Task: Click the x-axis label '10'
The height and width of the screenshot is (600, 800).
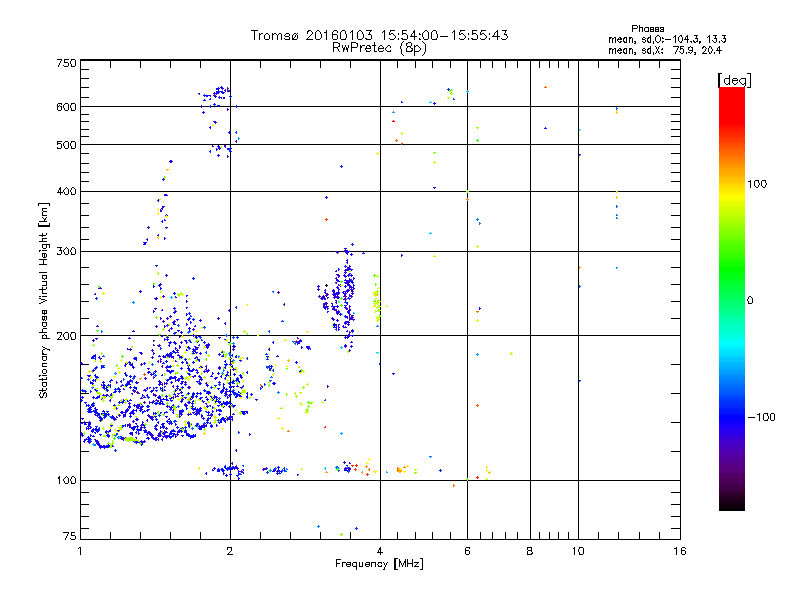Action: (578, 551)
